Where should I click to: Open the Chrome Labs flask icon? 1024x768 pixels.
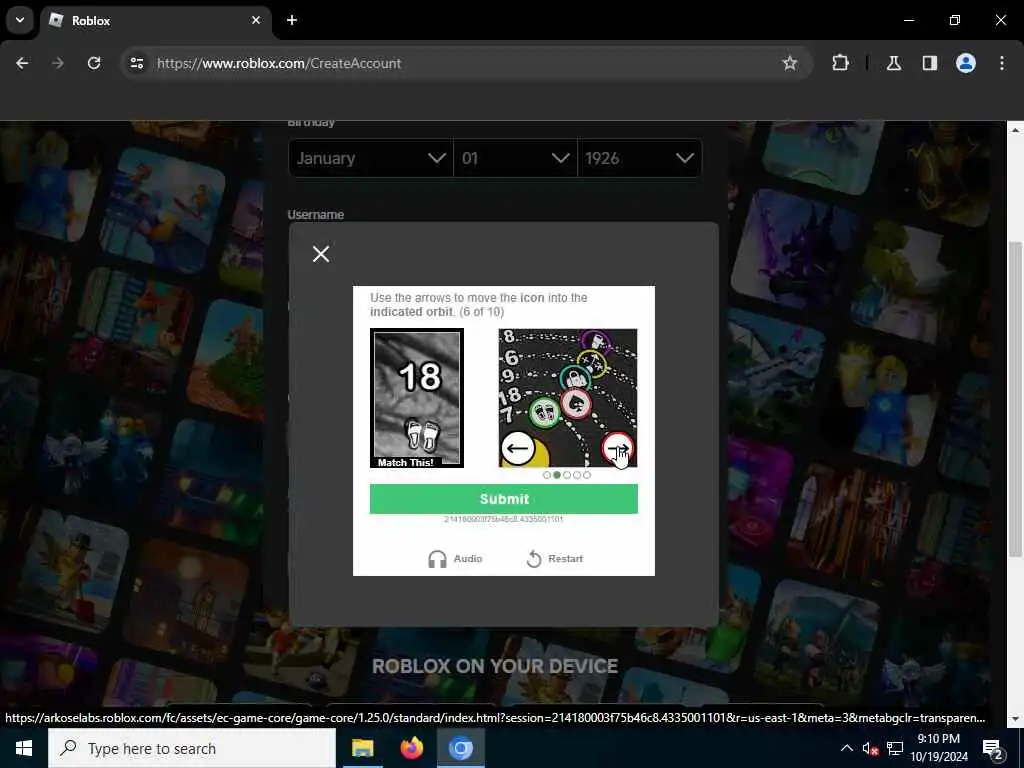click(x=894, y=63)
